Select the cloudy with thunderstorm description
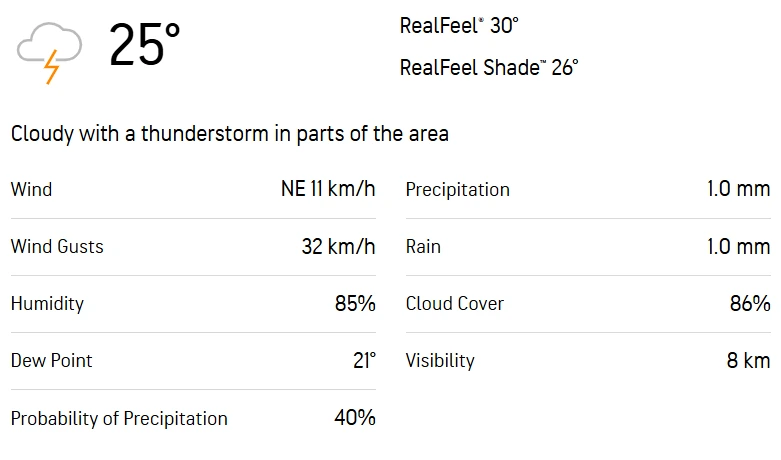This screenshot has height=460, width=781. (229, 133)
